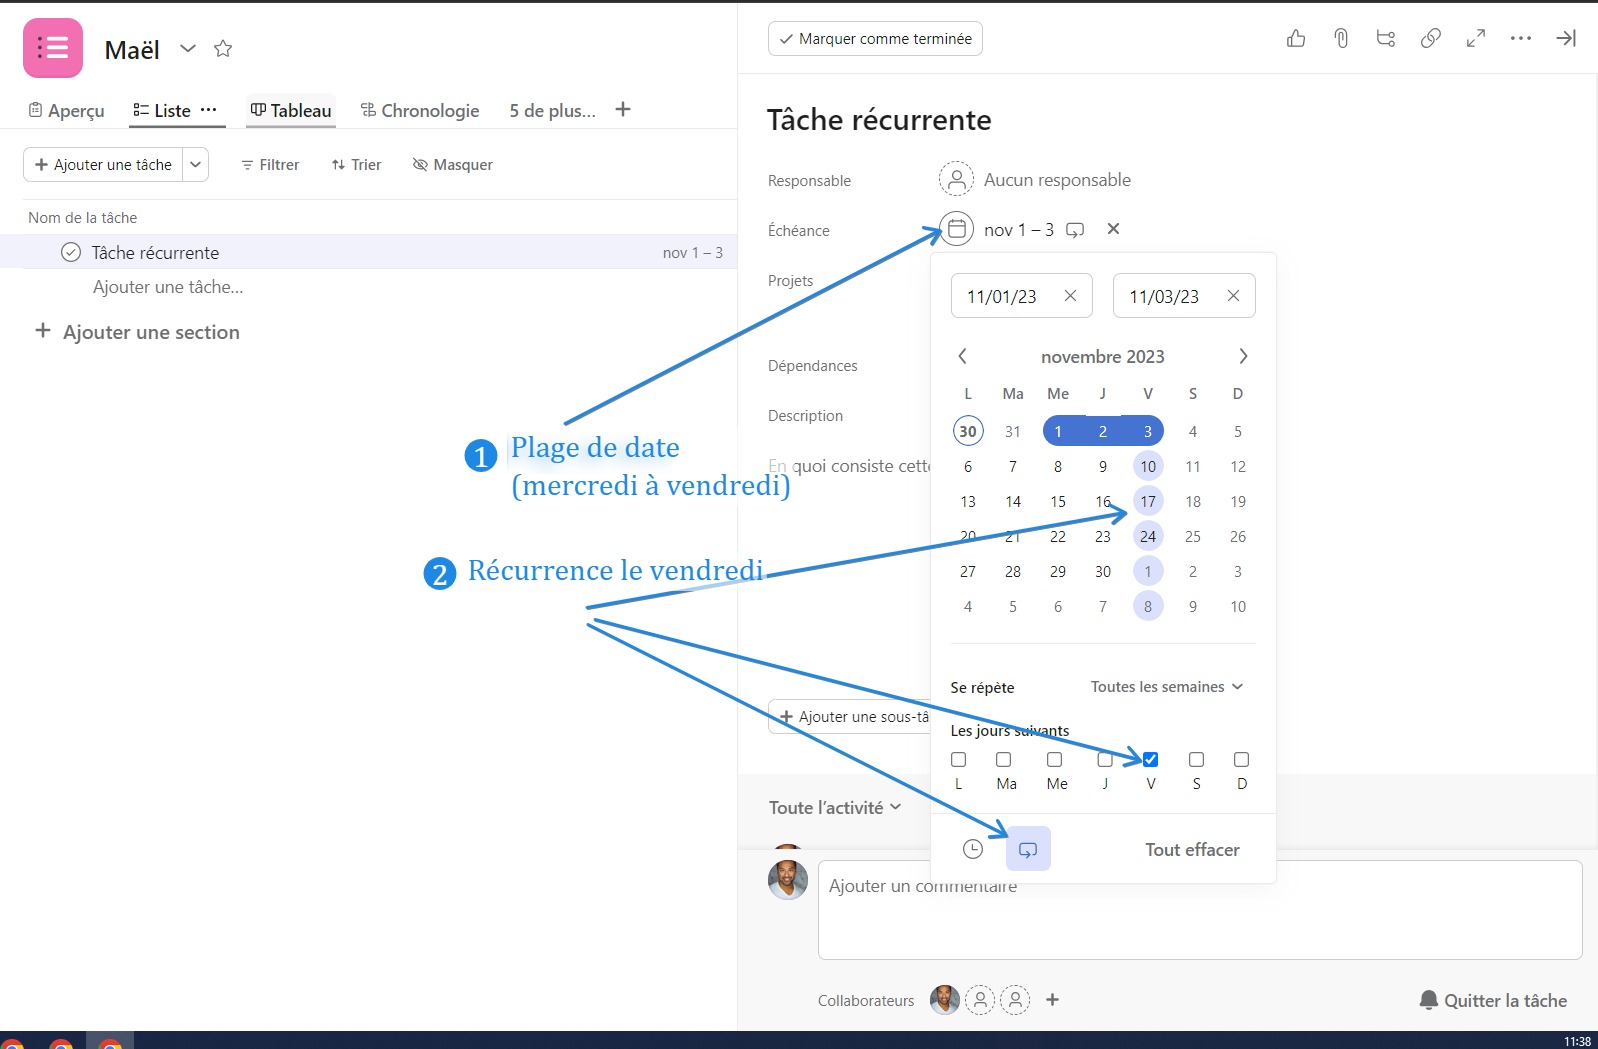
Task: Click the paperclip attachment icon
Action: coord(1341,38)
